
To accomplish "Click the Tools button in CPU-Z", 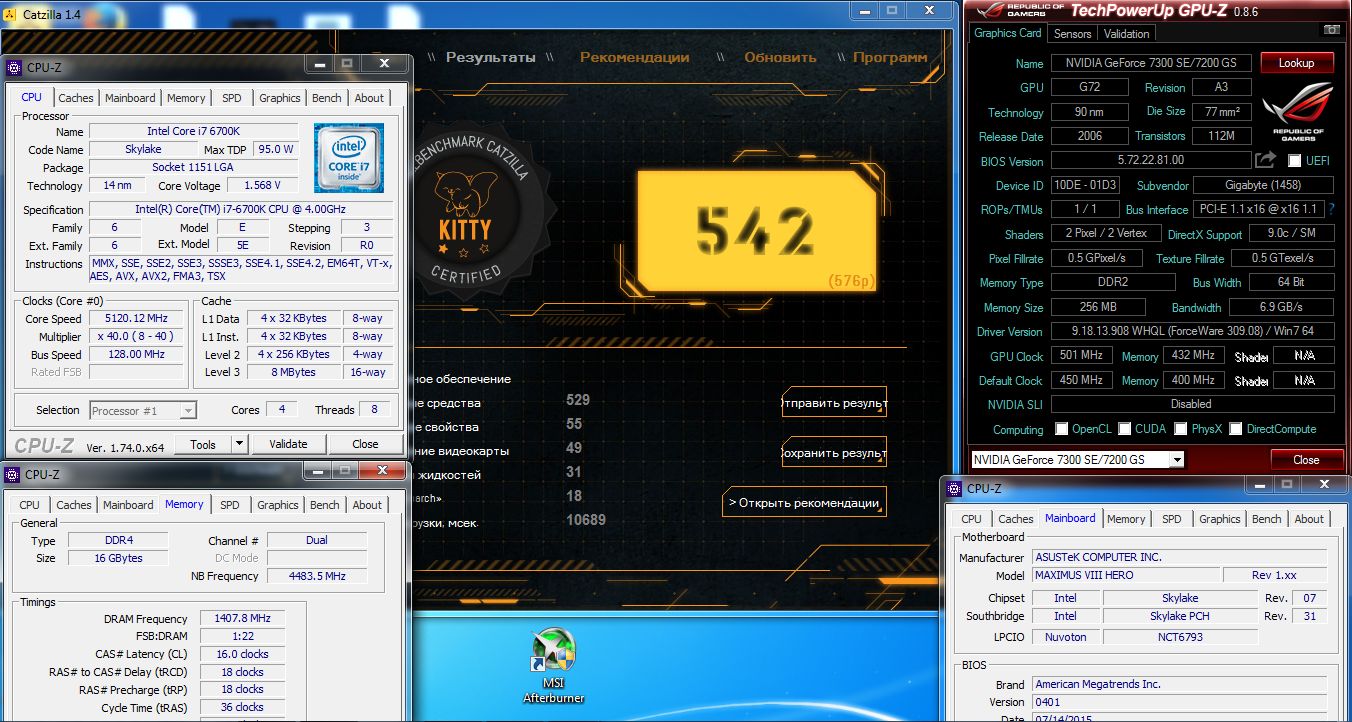I will tap(203, 444).
